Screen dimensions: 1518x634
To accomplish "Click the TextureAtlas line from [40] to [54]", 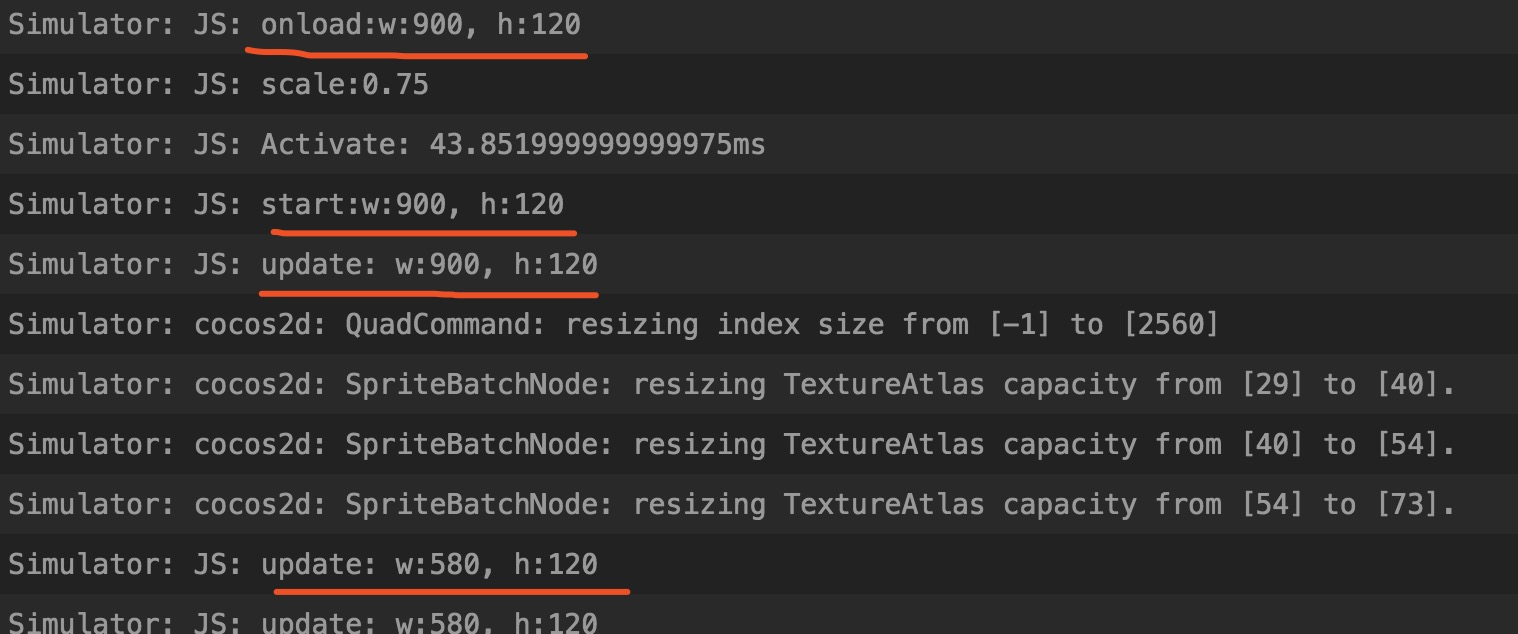I will (x=900, y=445).
